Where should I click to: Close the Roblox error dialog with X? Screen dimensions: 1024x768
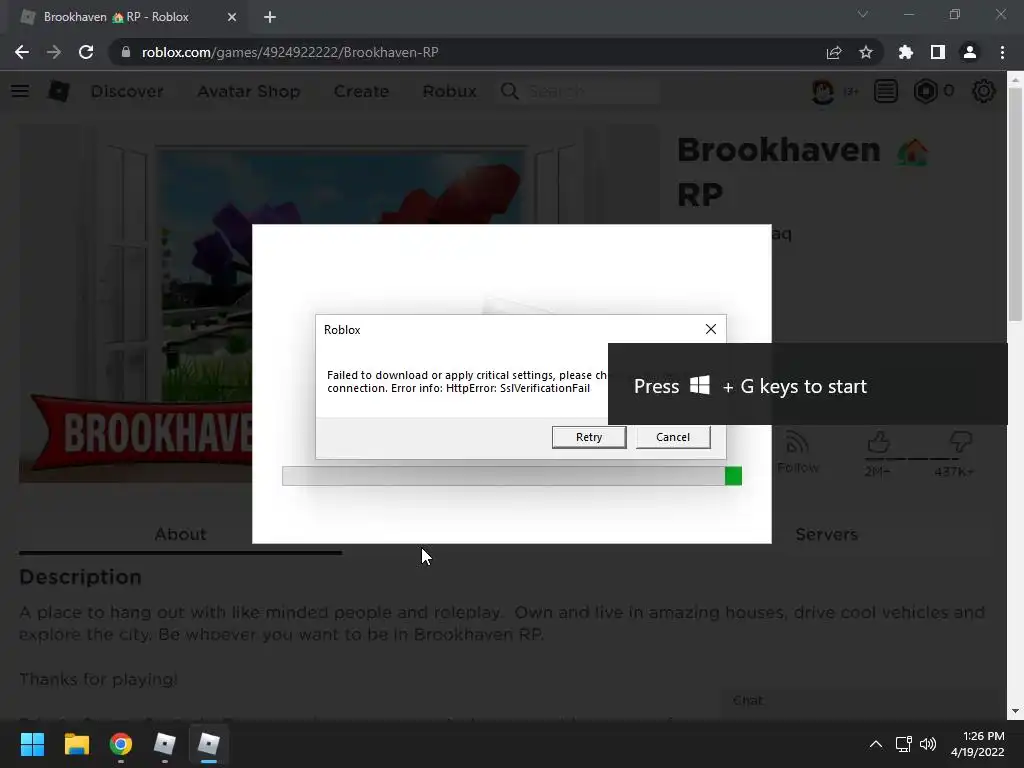pos(711,329)
